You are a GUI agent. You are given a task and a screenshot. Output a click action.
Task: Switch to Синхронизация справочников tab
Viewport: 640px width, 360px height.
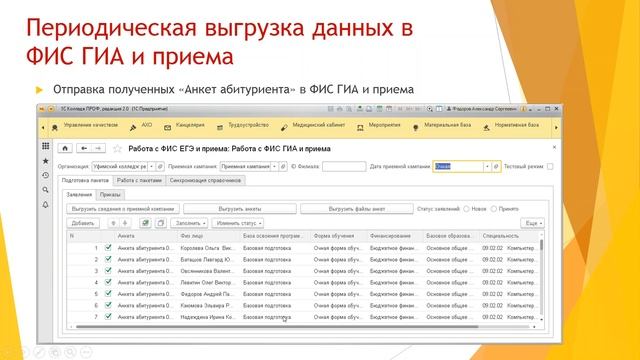coord(205,180)
